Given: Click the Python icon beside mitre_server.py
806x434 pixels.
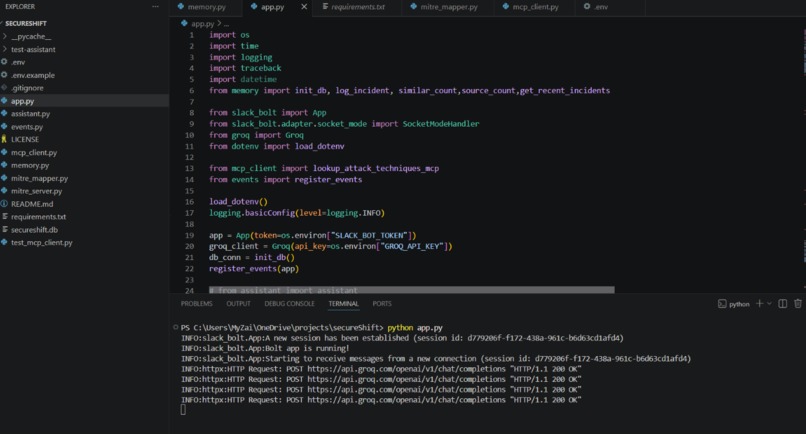Looking at the screenshot, I should [4, 191].
